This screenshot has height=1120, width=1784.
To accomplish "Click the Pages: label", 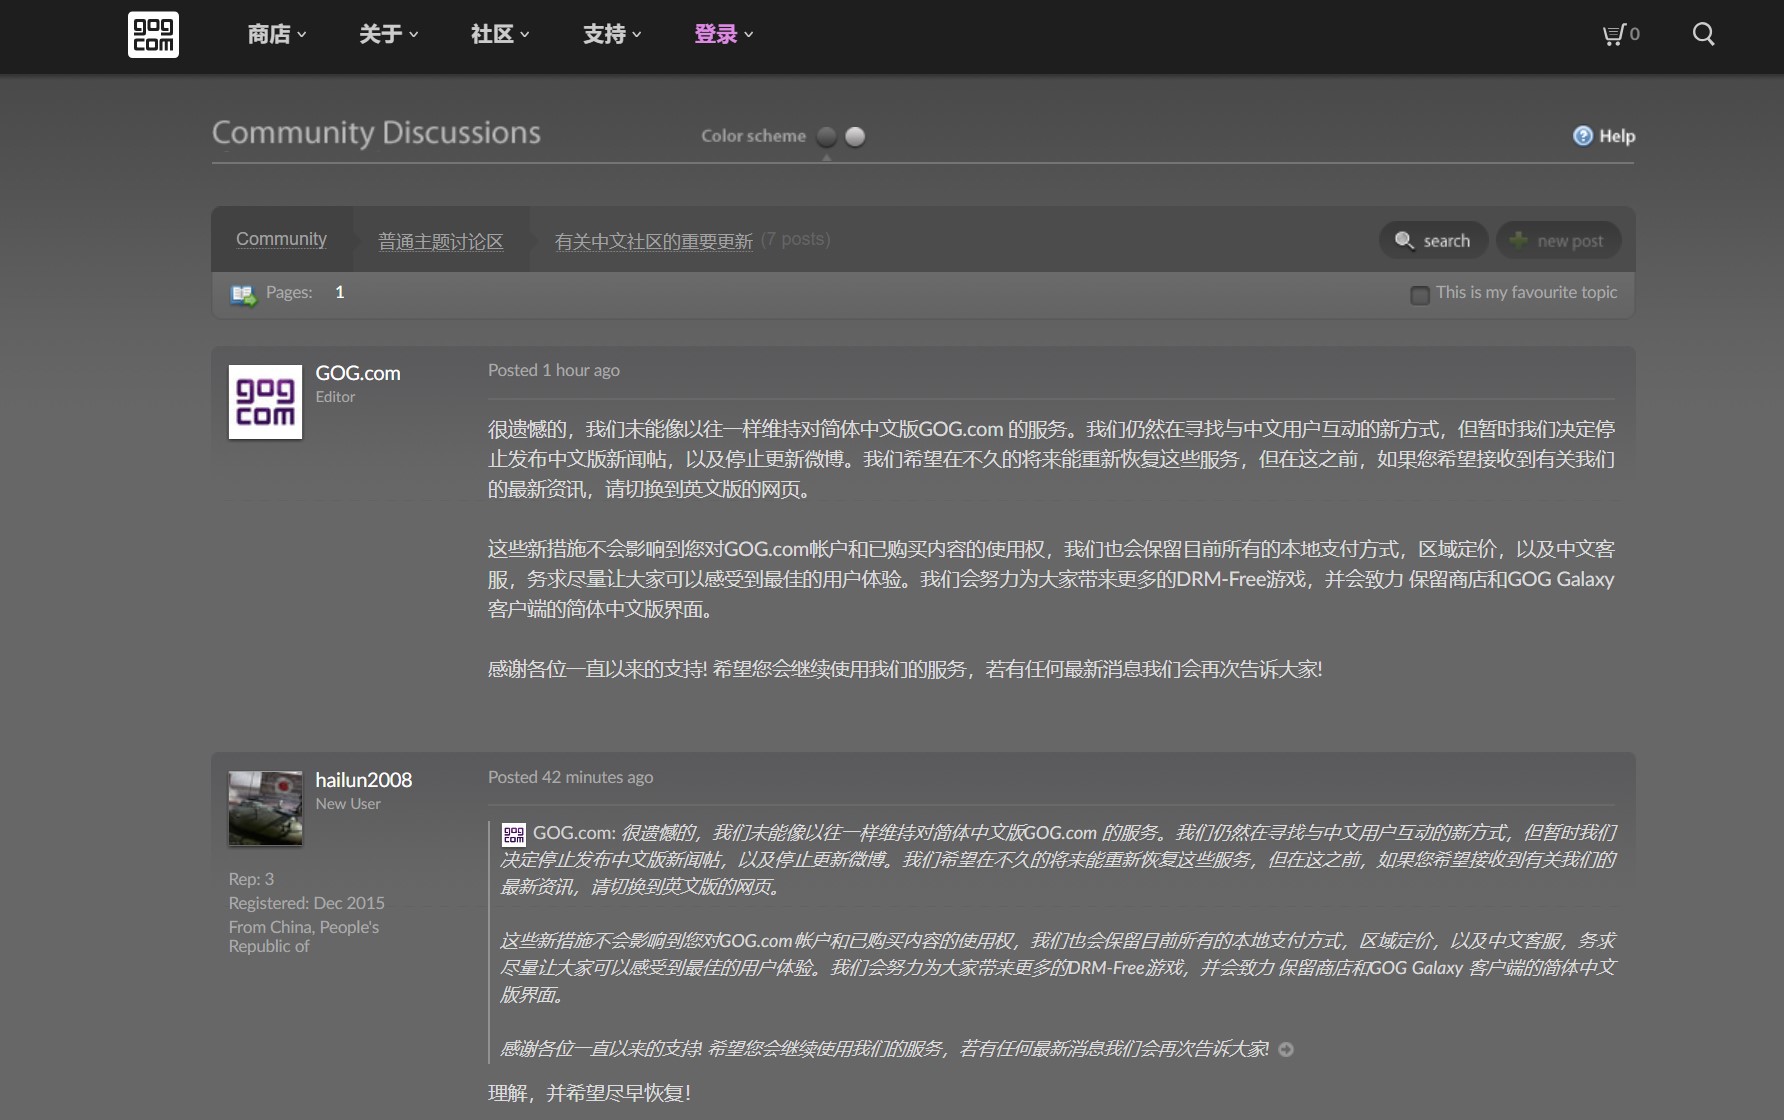I will click(289, 292).
